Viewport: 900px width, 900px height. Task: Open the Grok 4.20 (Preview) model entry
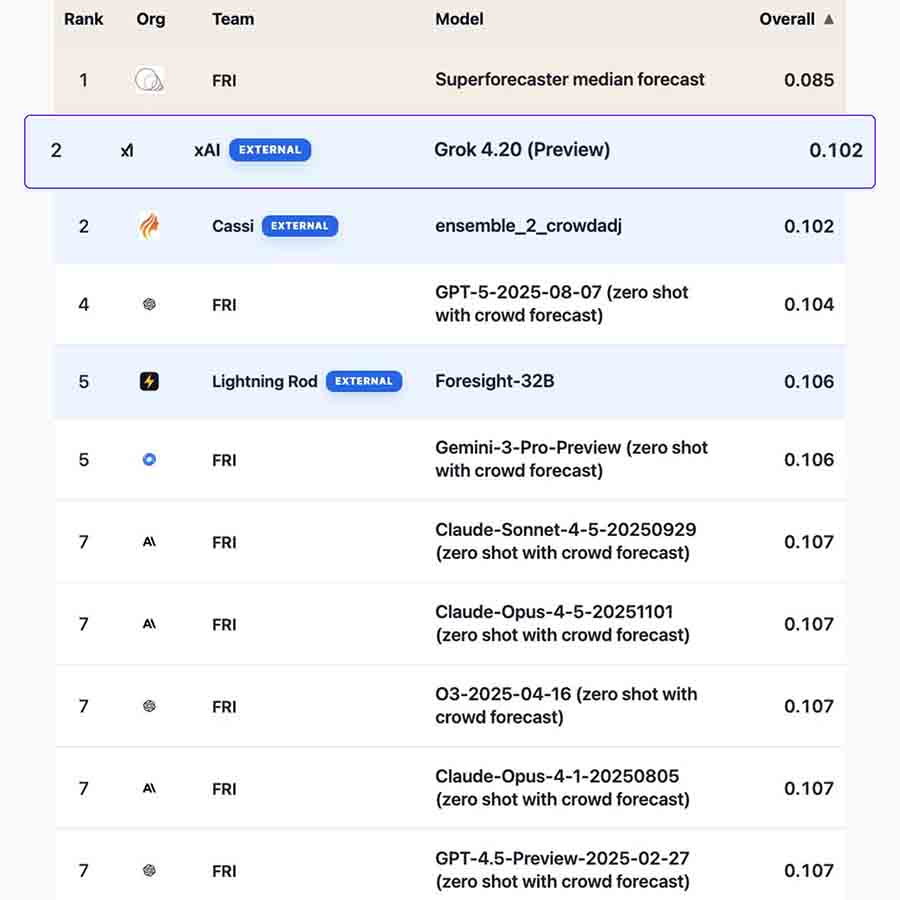tap(522, 150)
